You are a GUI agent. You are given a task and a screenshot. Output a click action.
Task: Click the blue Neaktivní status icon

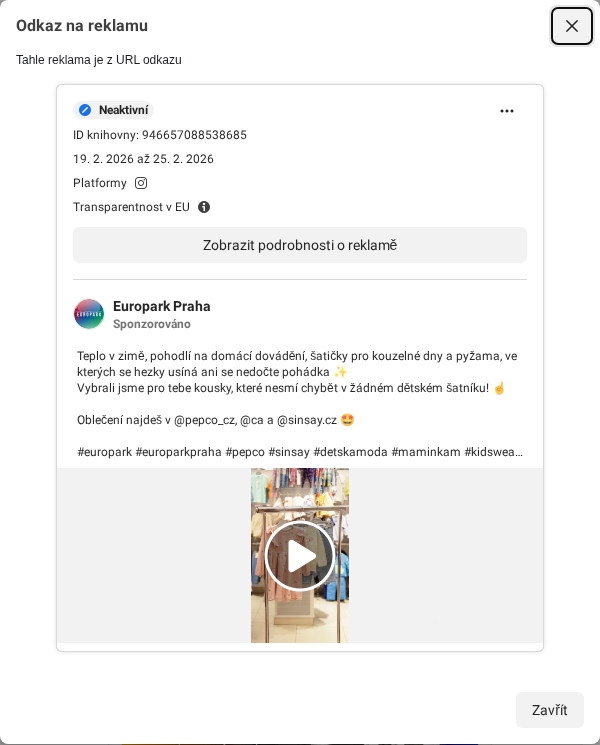point(85,110)
